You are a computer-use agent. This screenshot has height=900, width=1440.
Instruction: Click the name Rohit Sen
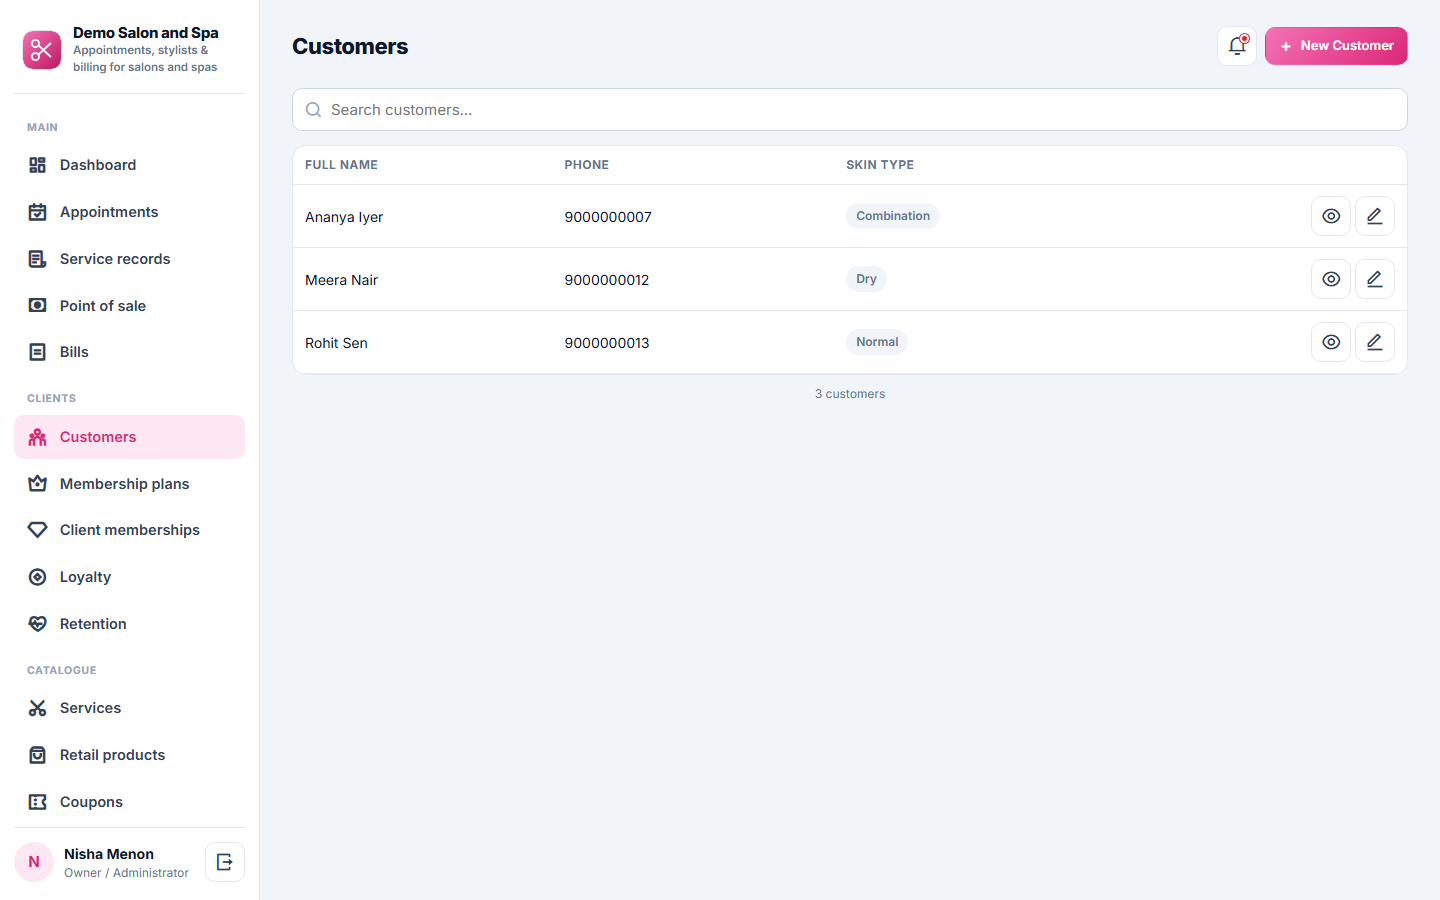[336, 343]
